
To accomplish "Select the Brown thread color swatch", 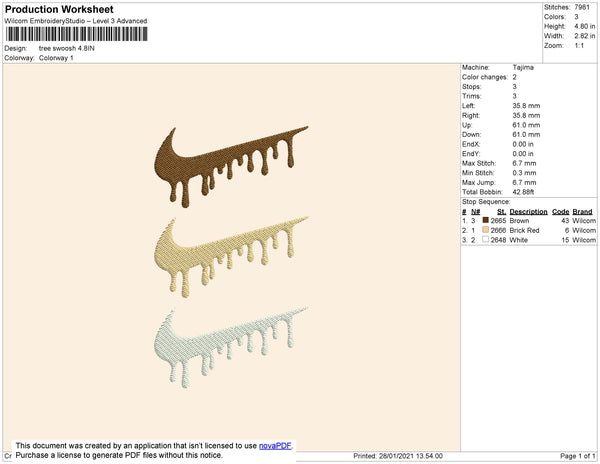I will pos(486,220).
